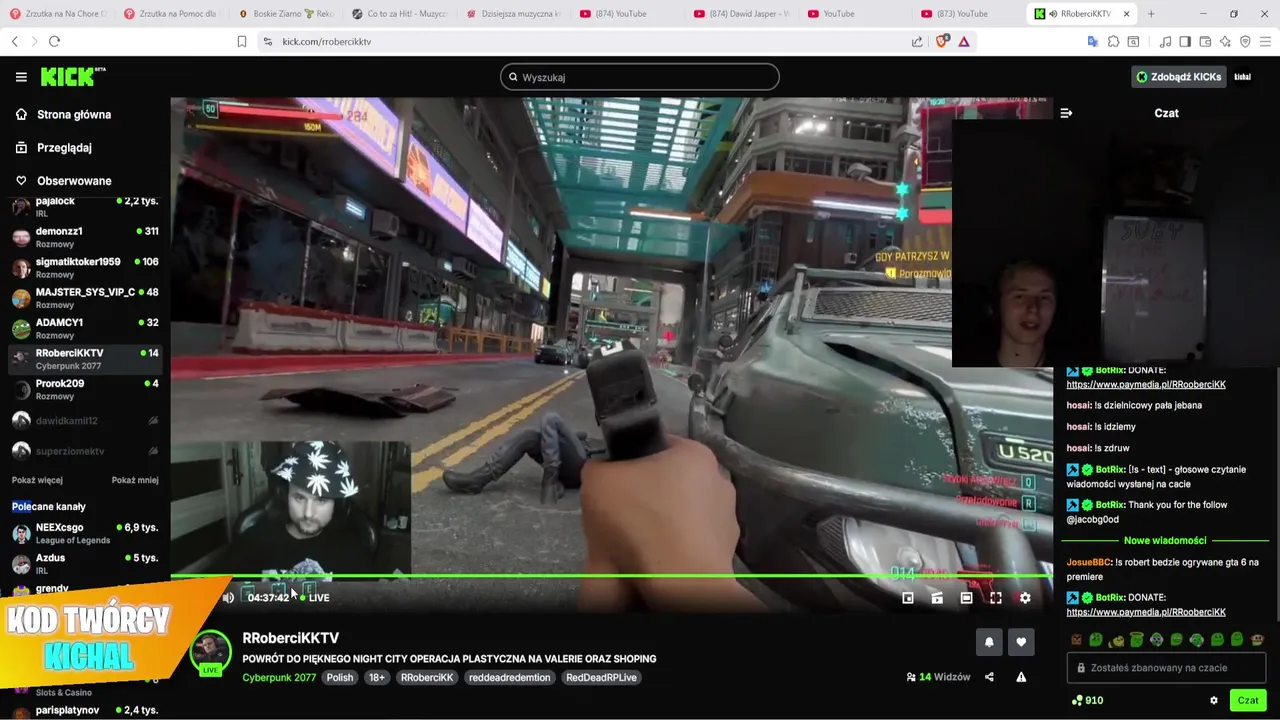Switch to the Boskie Ziarno browser tab
1280x720 pixels.
[287, 14]
